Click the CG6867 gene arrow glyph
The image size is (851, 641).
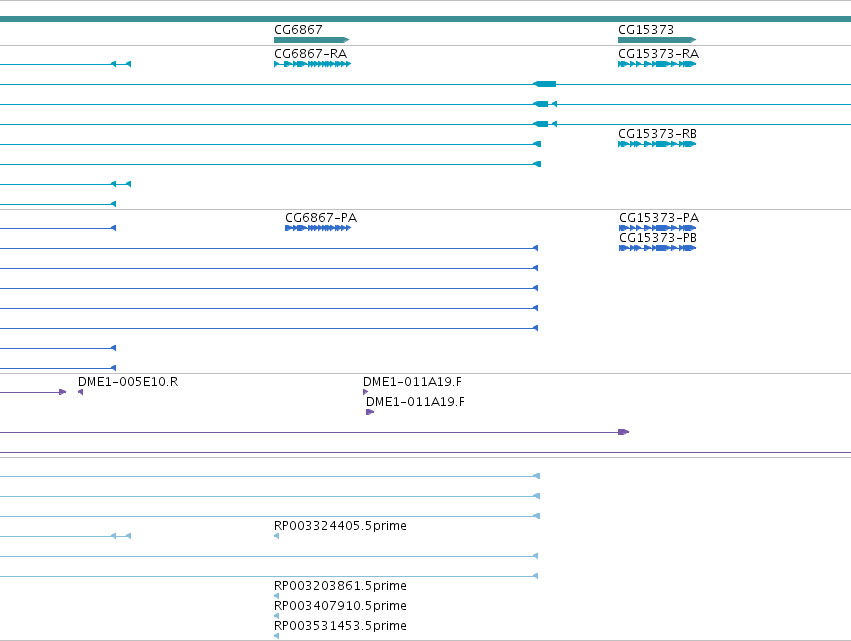click(x=312, y=40)
